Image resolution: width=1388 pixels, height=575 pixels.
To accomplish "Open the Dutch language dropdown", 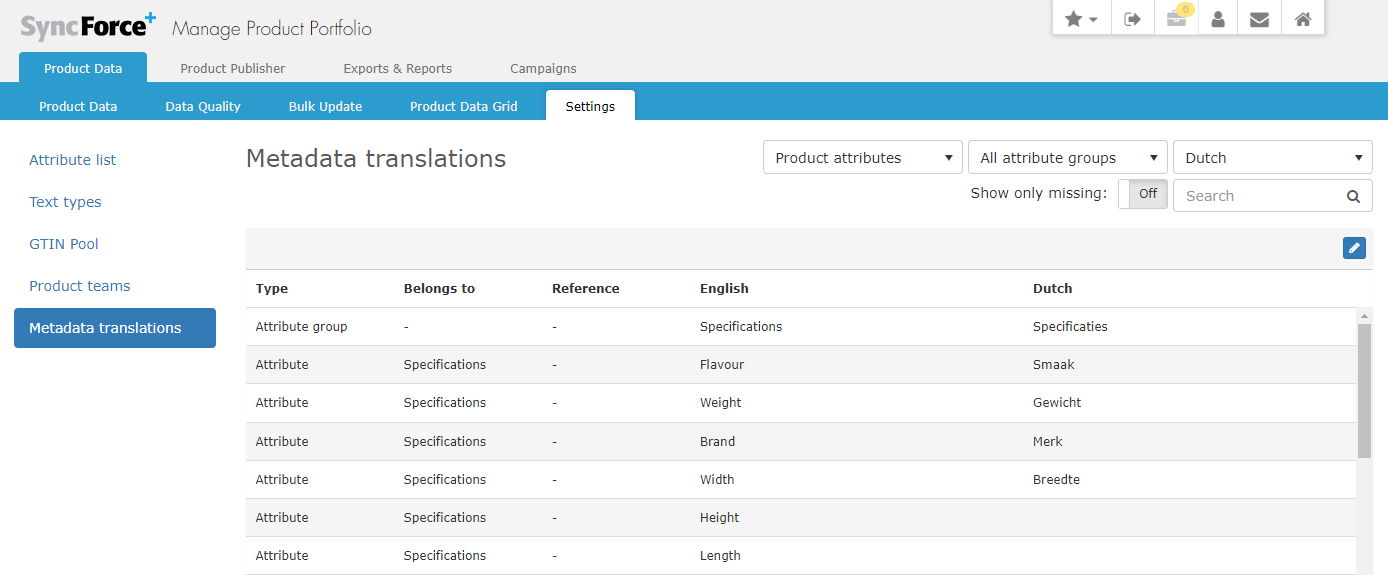I will [1273, 158].
